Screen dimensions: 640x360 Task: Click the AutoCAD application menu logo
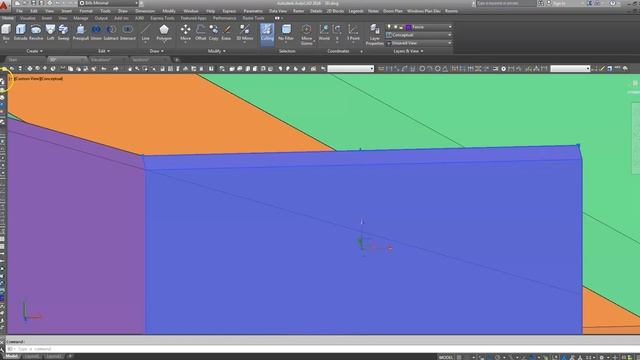[4, 5]
